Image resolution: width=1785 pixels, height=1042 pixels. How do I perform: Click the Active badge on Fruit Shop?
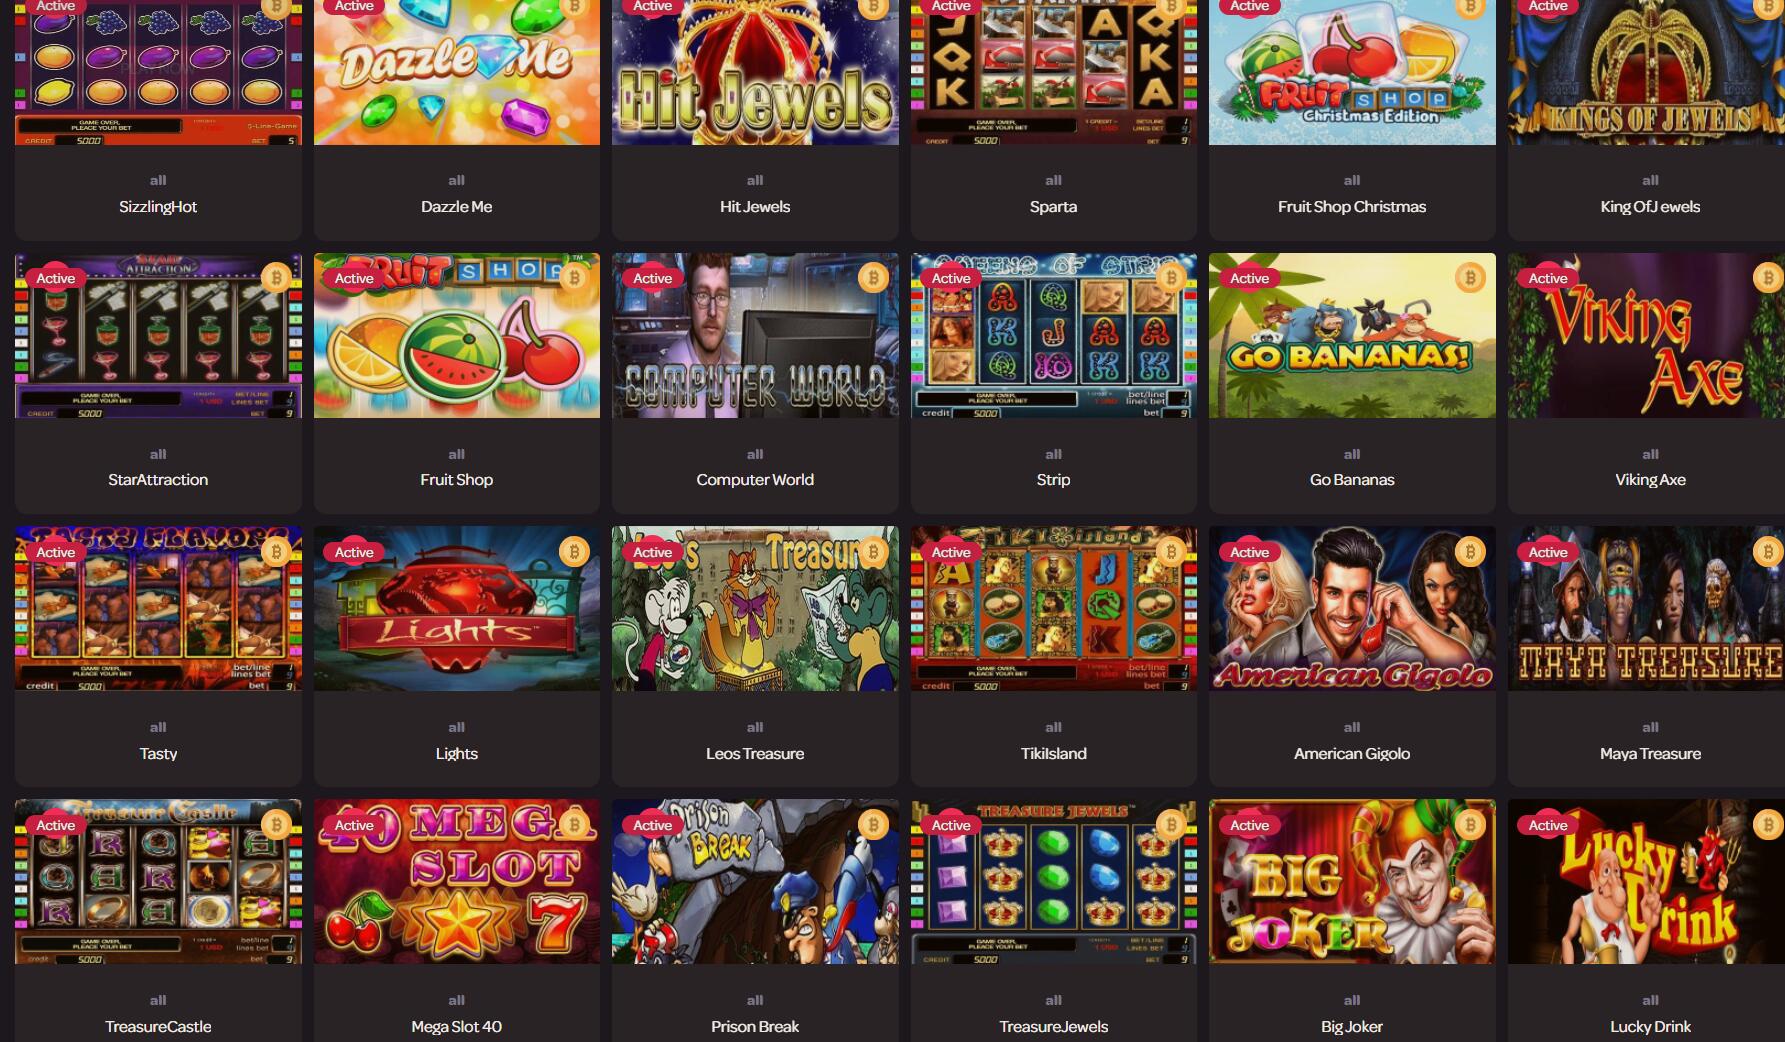[353, 278]
